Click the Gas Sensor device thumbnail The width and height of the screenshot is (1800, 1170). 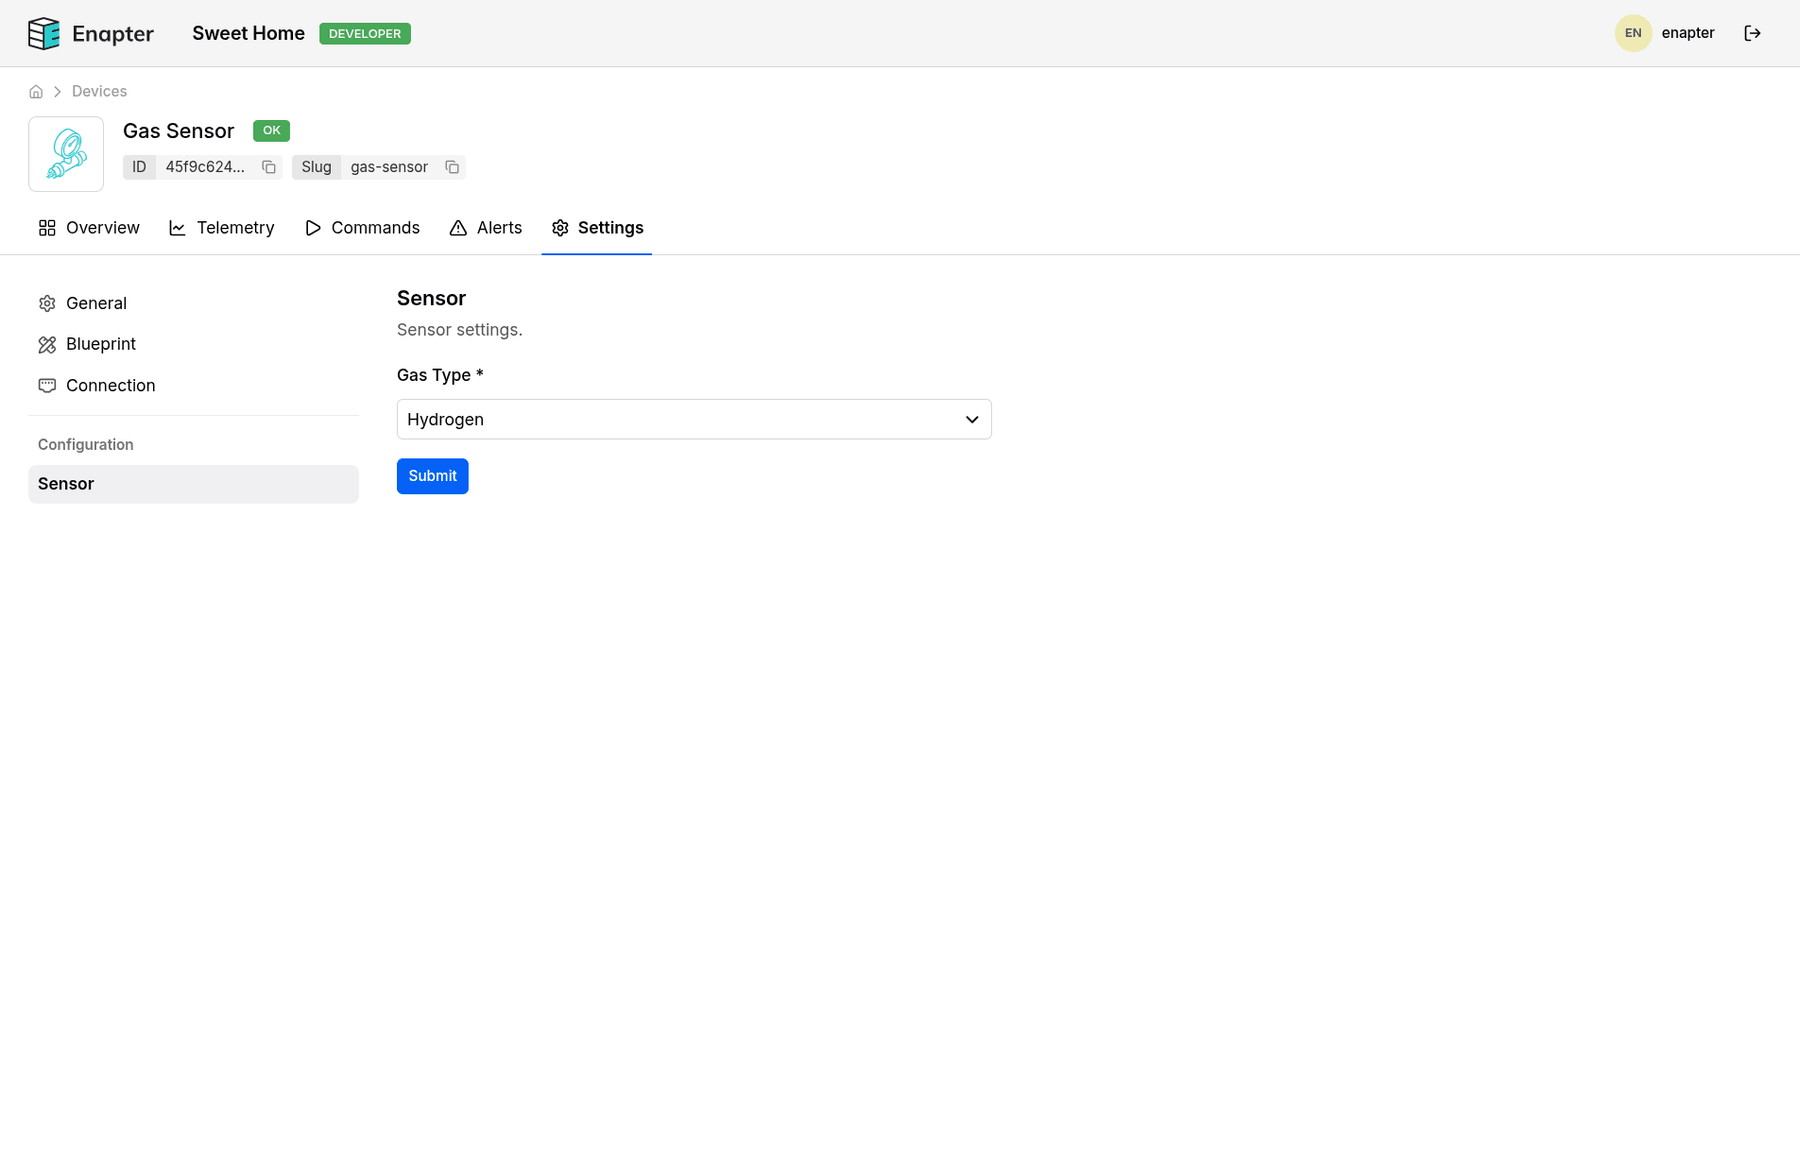pyautogui.click(x=66, y=154)
